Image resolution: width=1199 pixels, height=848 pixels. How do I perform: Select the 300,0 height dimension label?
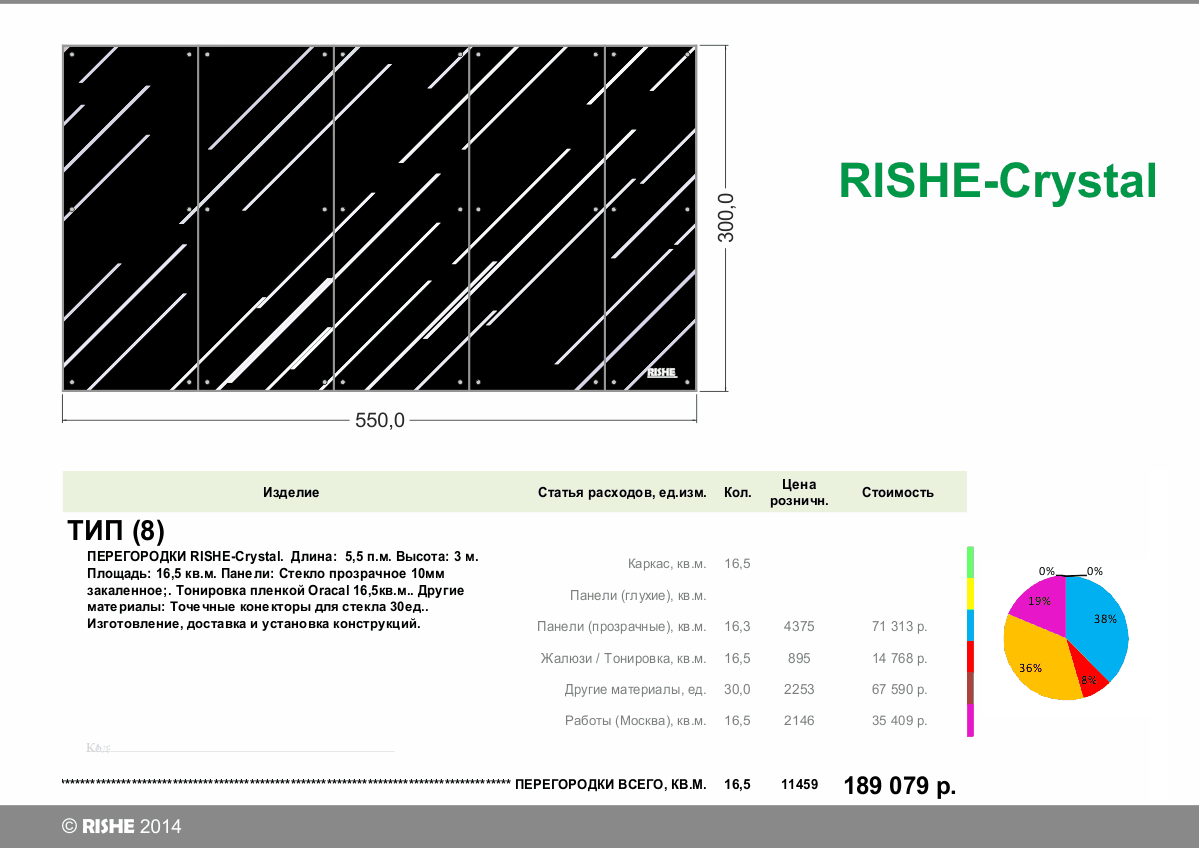(726, 218)
